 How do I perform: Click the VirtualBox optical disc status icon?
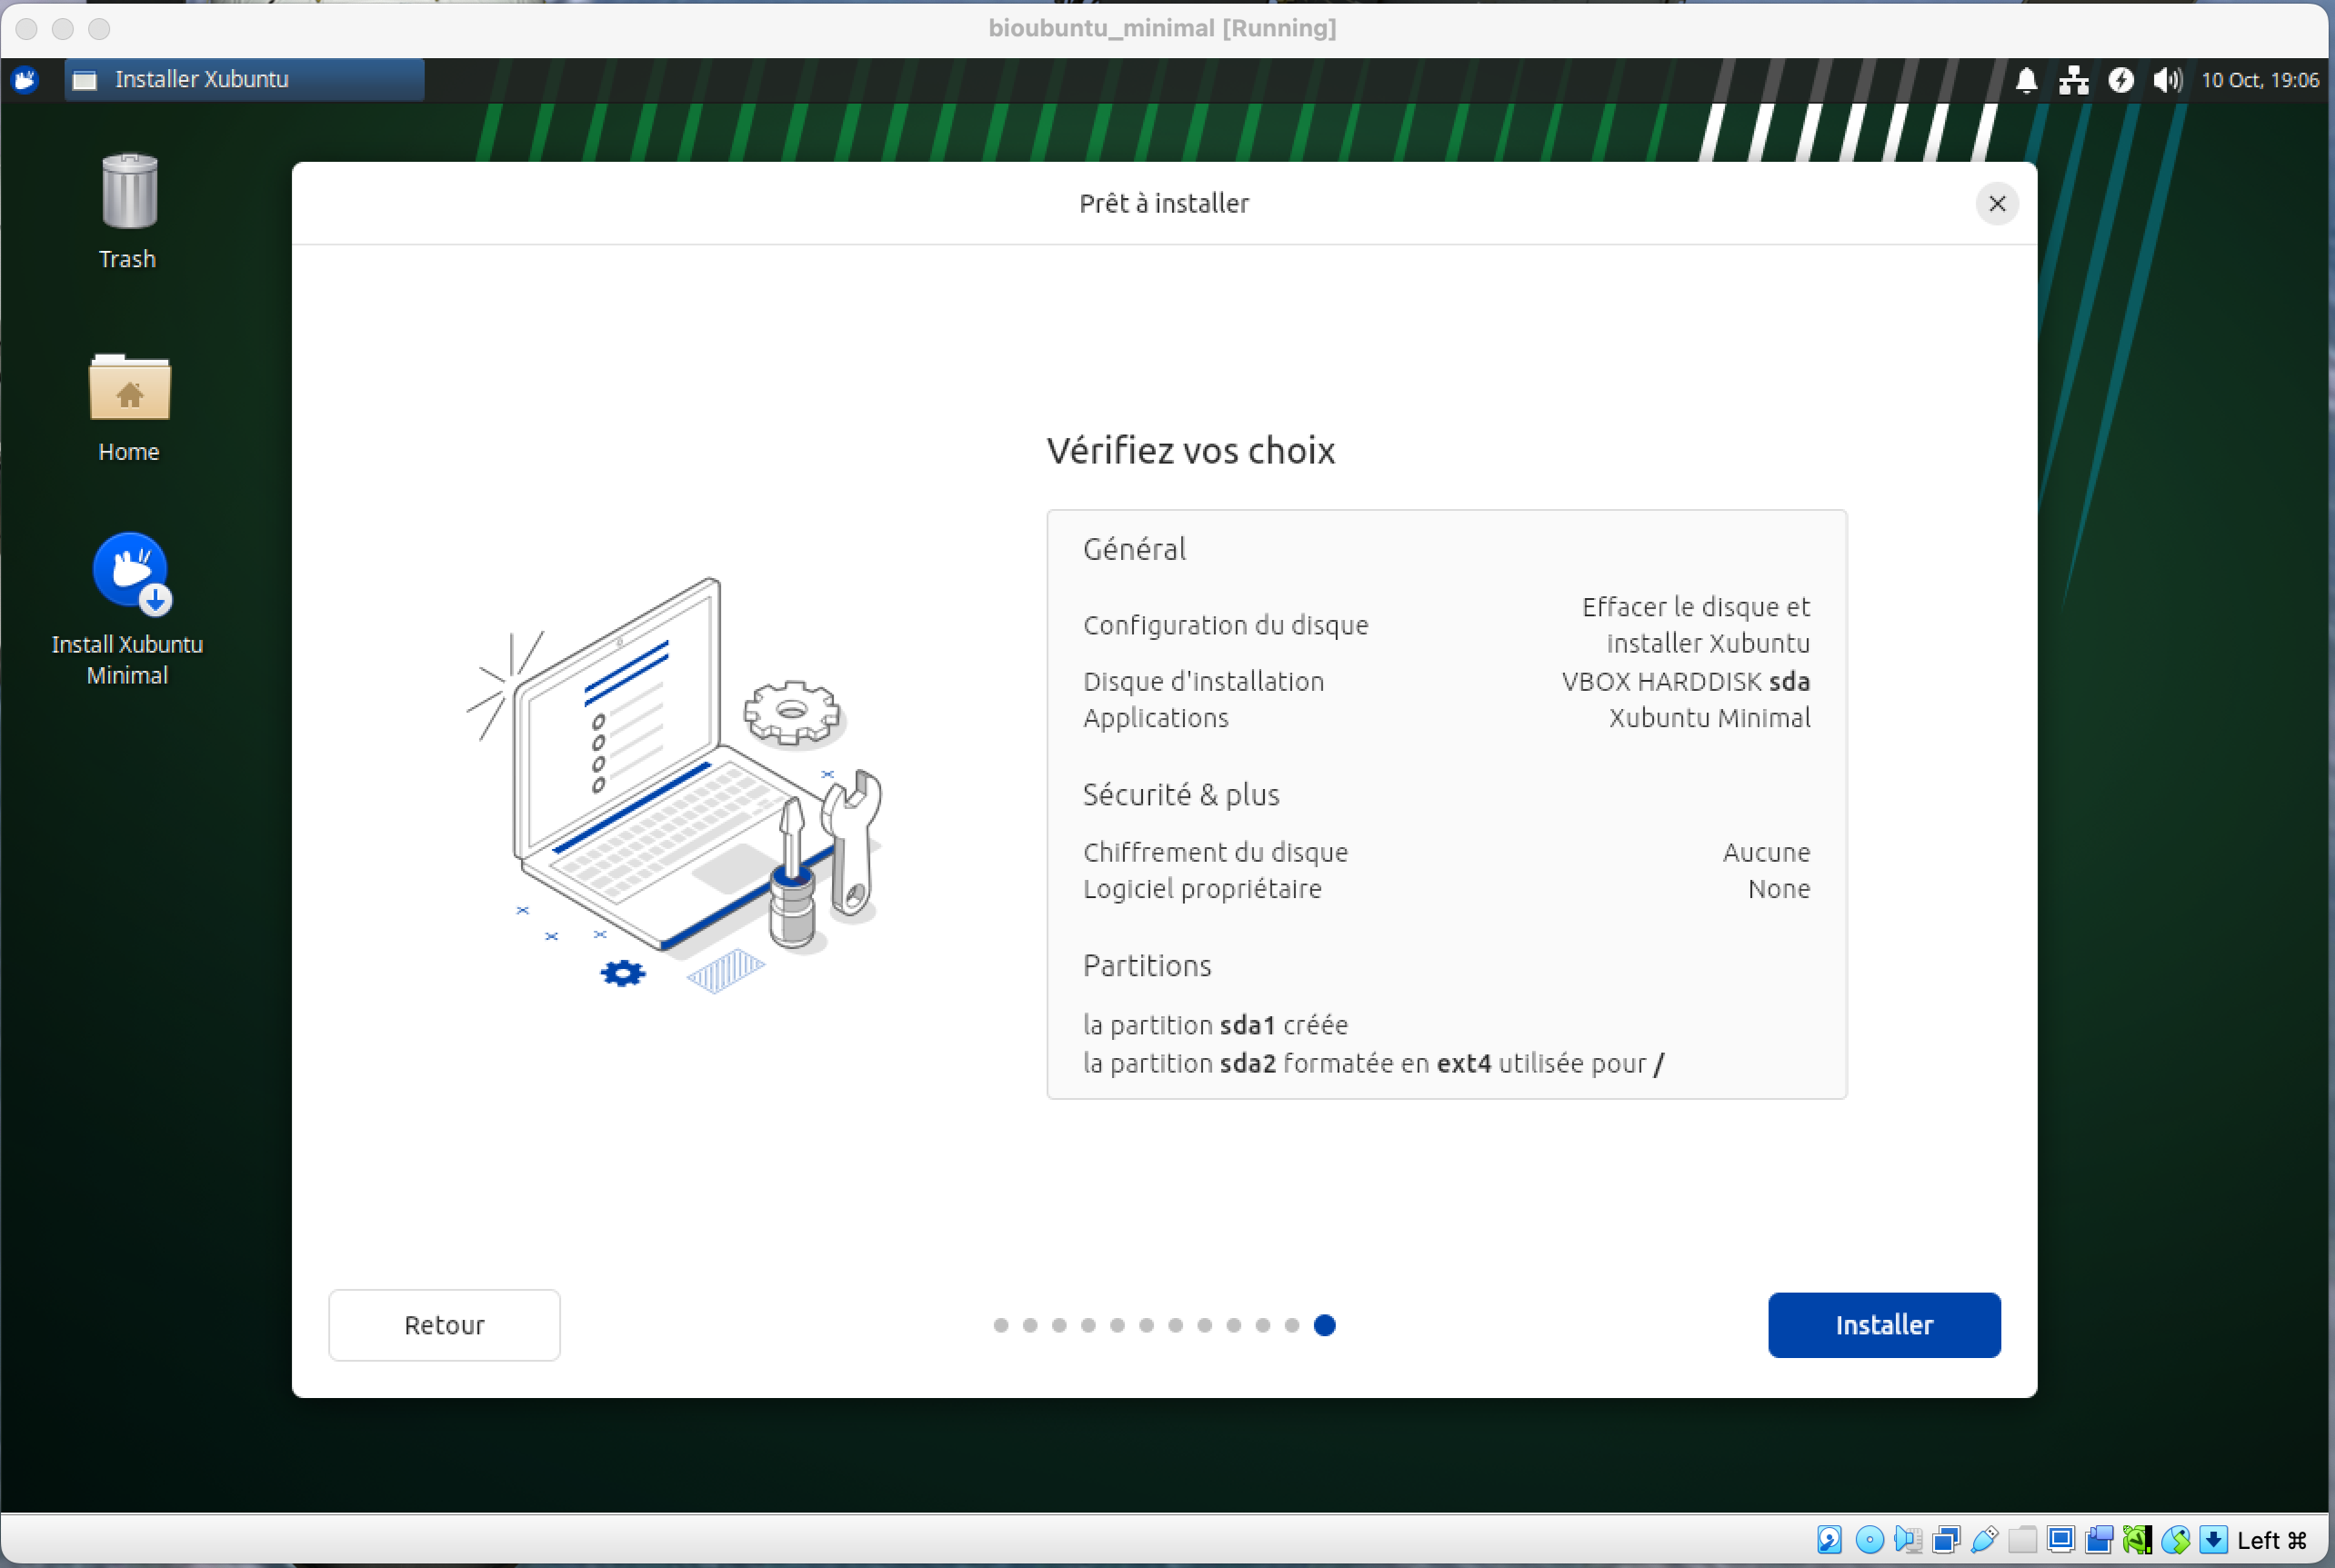(1870, 1540)
